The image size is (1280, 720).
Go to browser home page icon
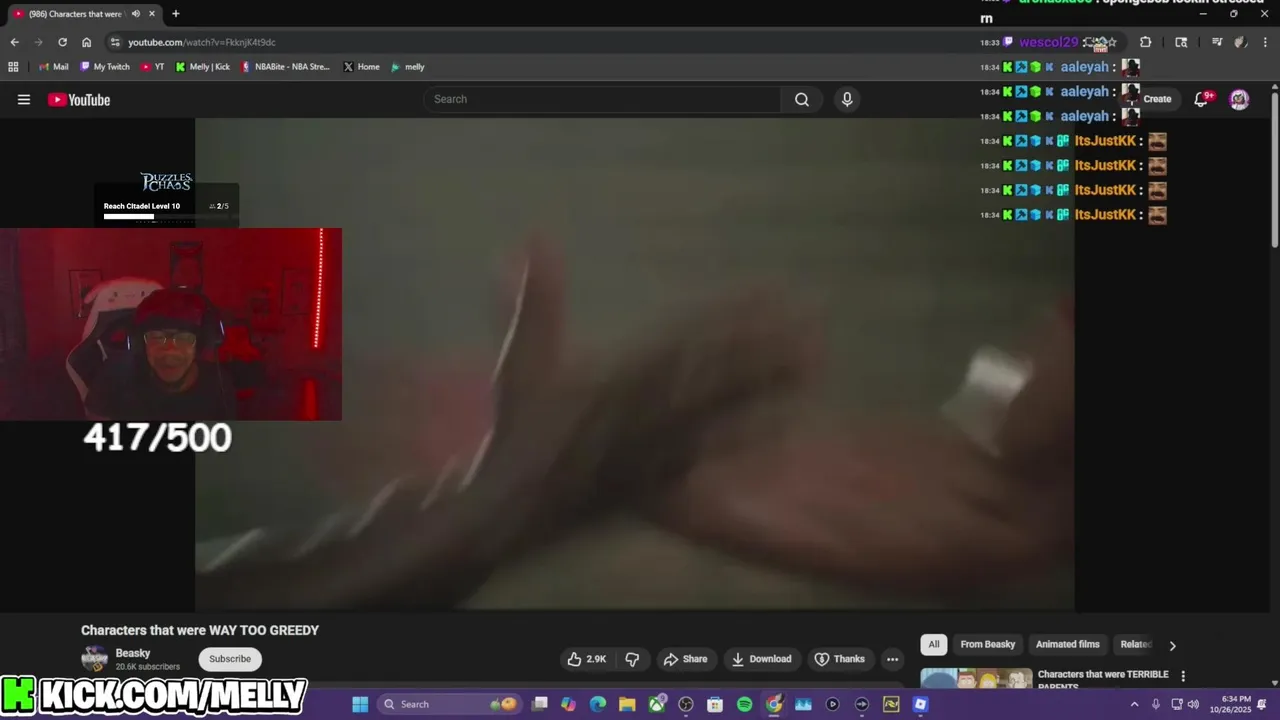pyautogui.click(x=86, y=42)
